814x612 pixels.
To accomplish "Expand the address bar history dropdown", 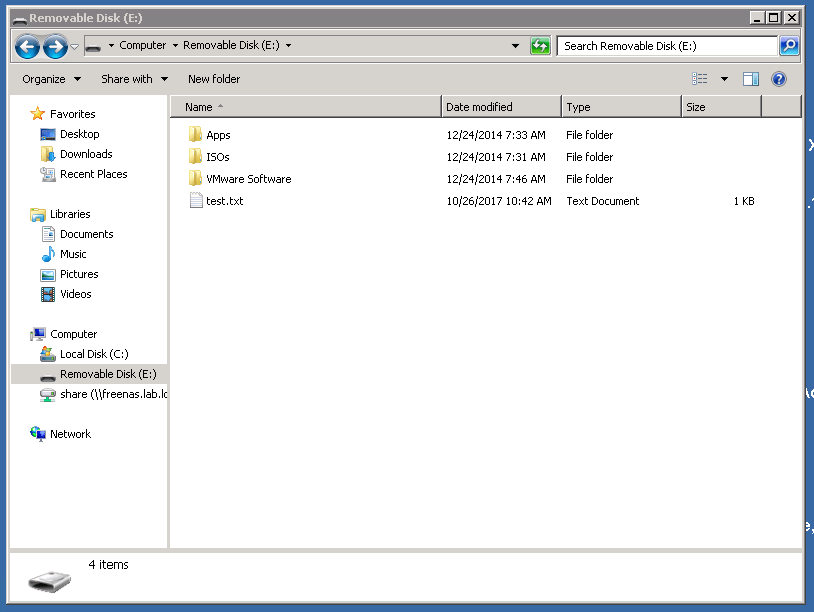I will coord(515,46).
